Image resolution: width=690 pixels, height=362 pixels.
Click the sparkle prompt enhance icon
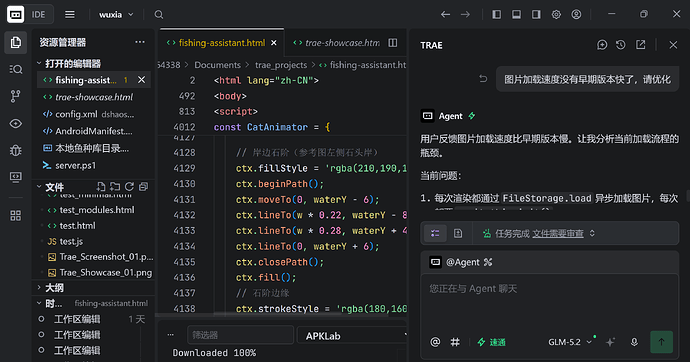coord(610,342)
